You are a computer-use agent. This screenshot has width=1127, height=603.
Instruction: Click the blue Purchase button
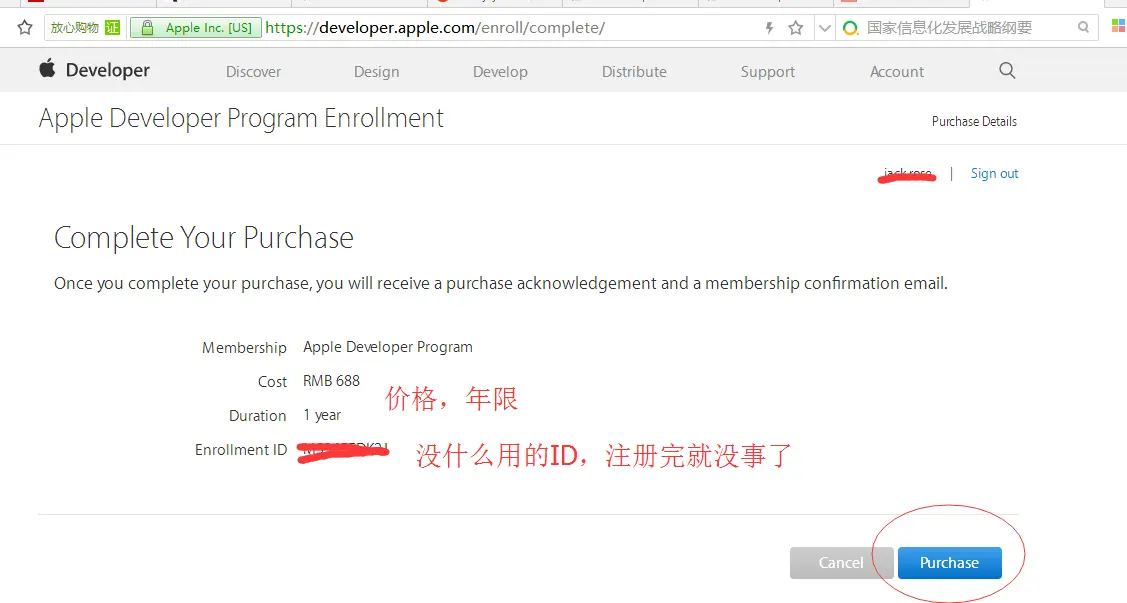click(949, 563)
